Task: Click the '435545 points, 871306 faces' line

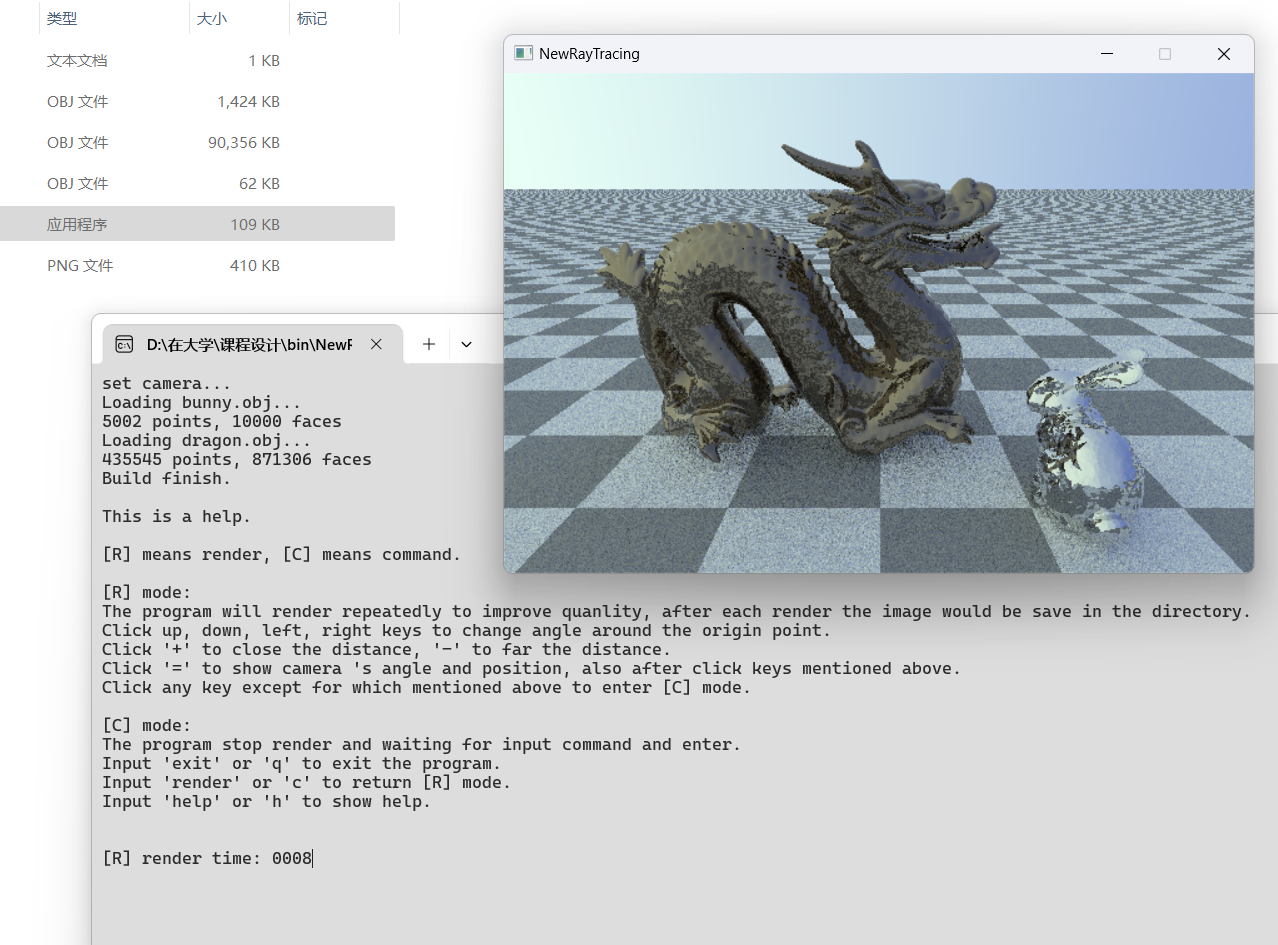Action: 237,459
